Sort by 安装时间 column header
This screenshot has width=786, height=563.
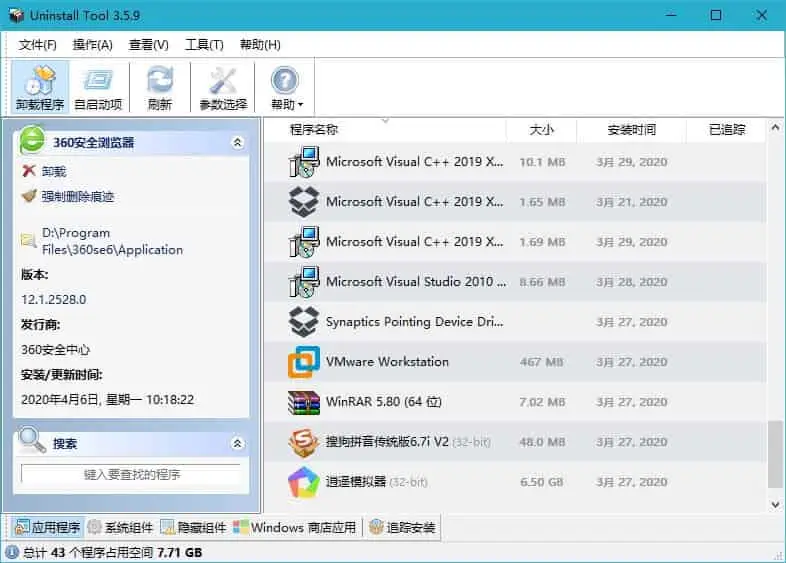tap(631, 130)
